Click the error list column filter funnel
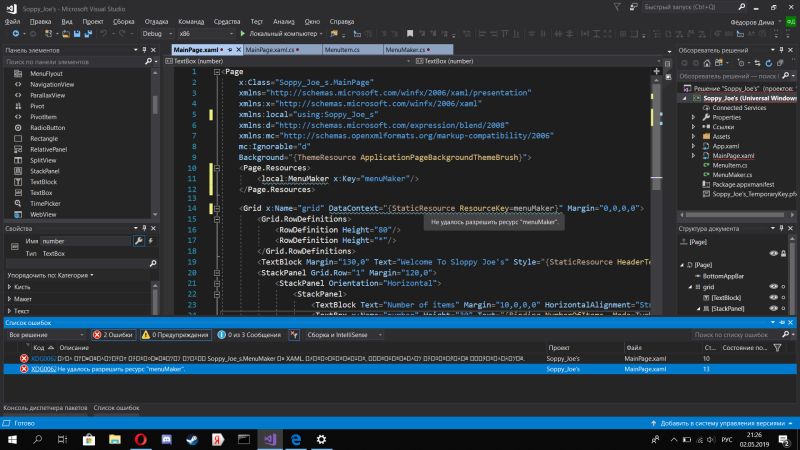The height and width of the screenshot is (450, 800). coord(777,347)
